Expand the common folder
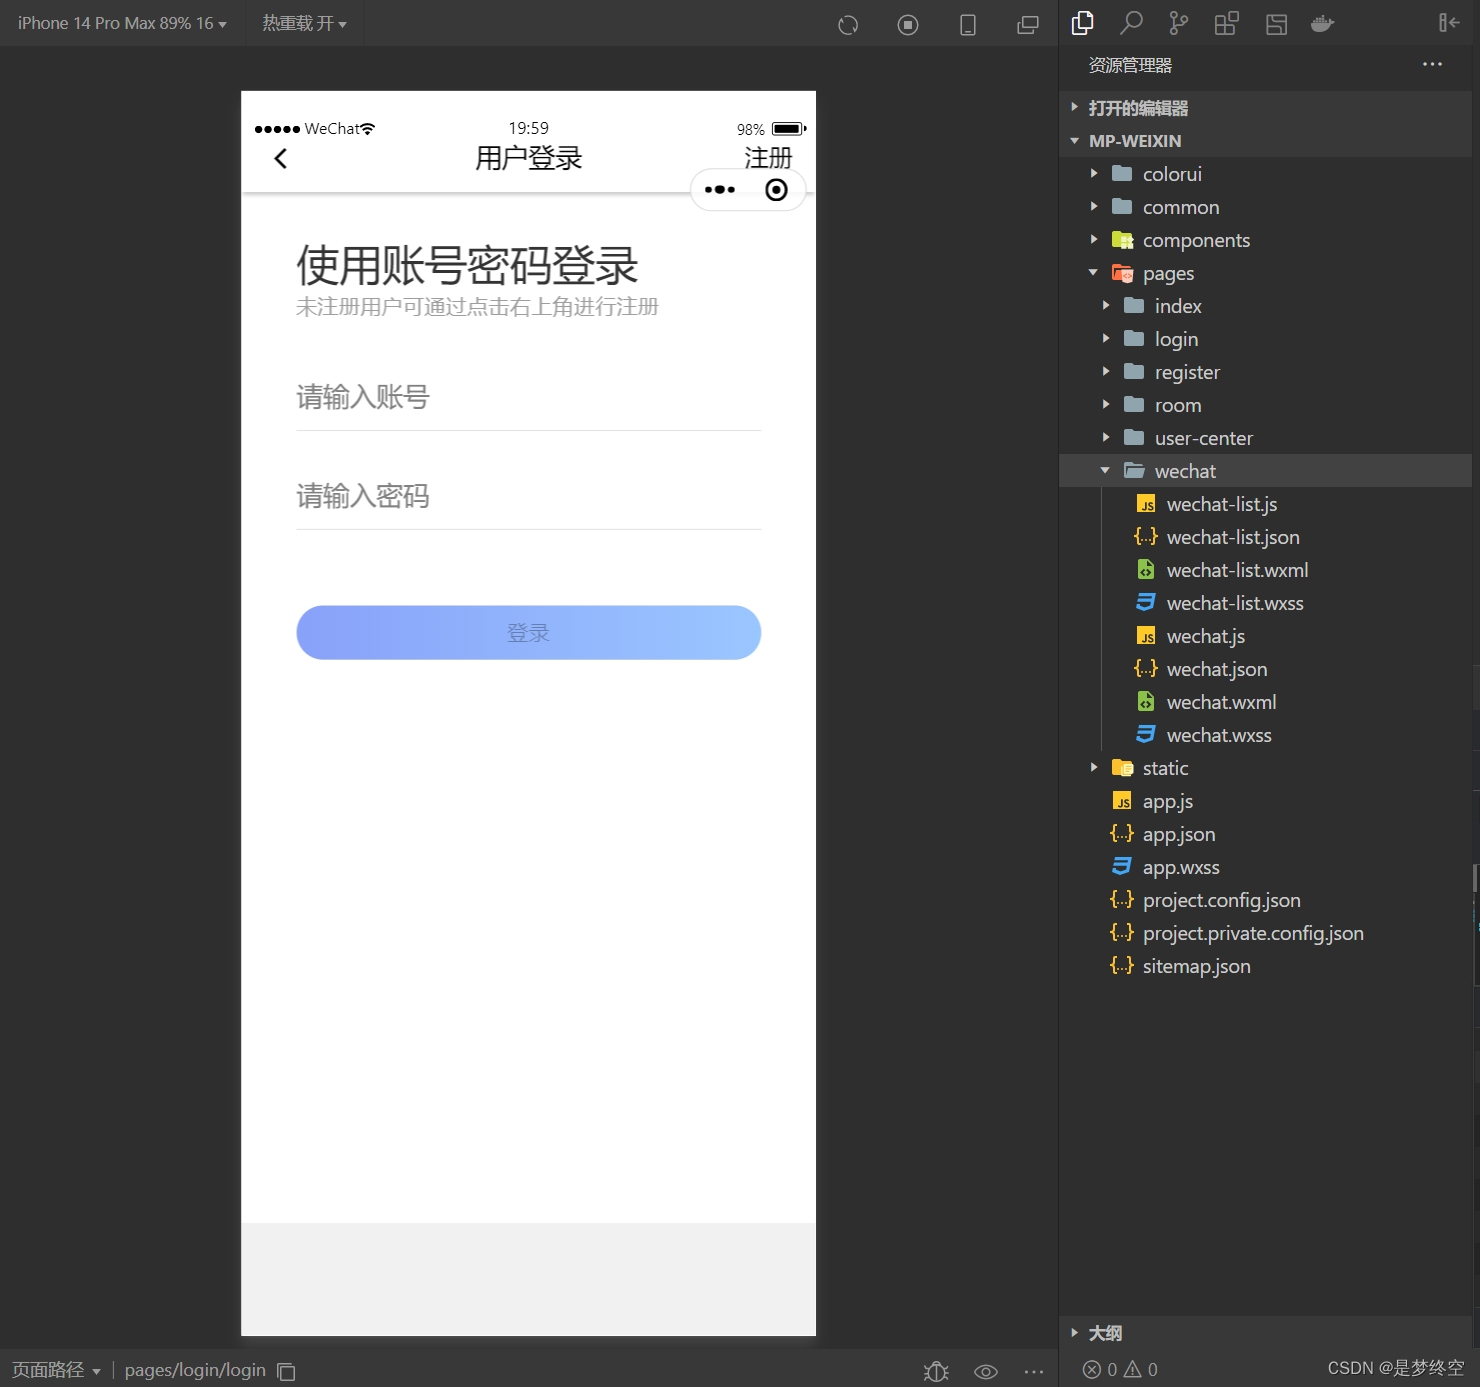Screen dimensions: 1480x1387 coord(1265,207)
